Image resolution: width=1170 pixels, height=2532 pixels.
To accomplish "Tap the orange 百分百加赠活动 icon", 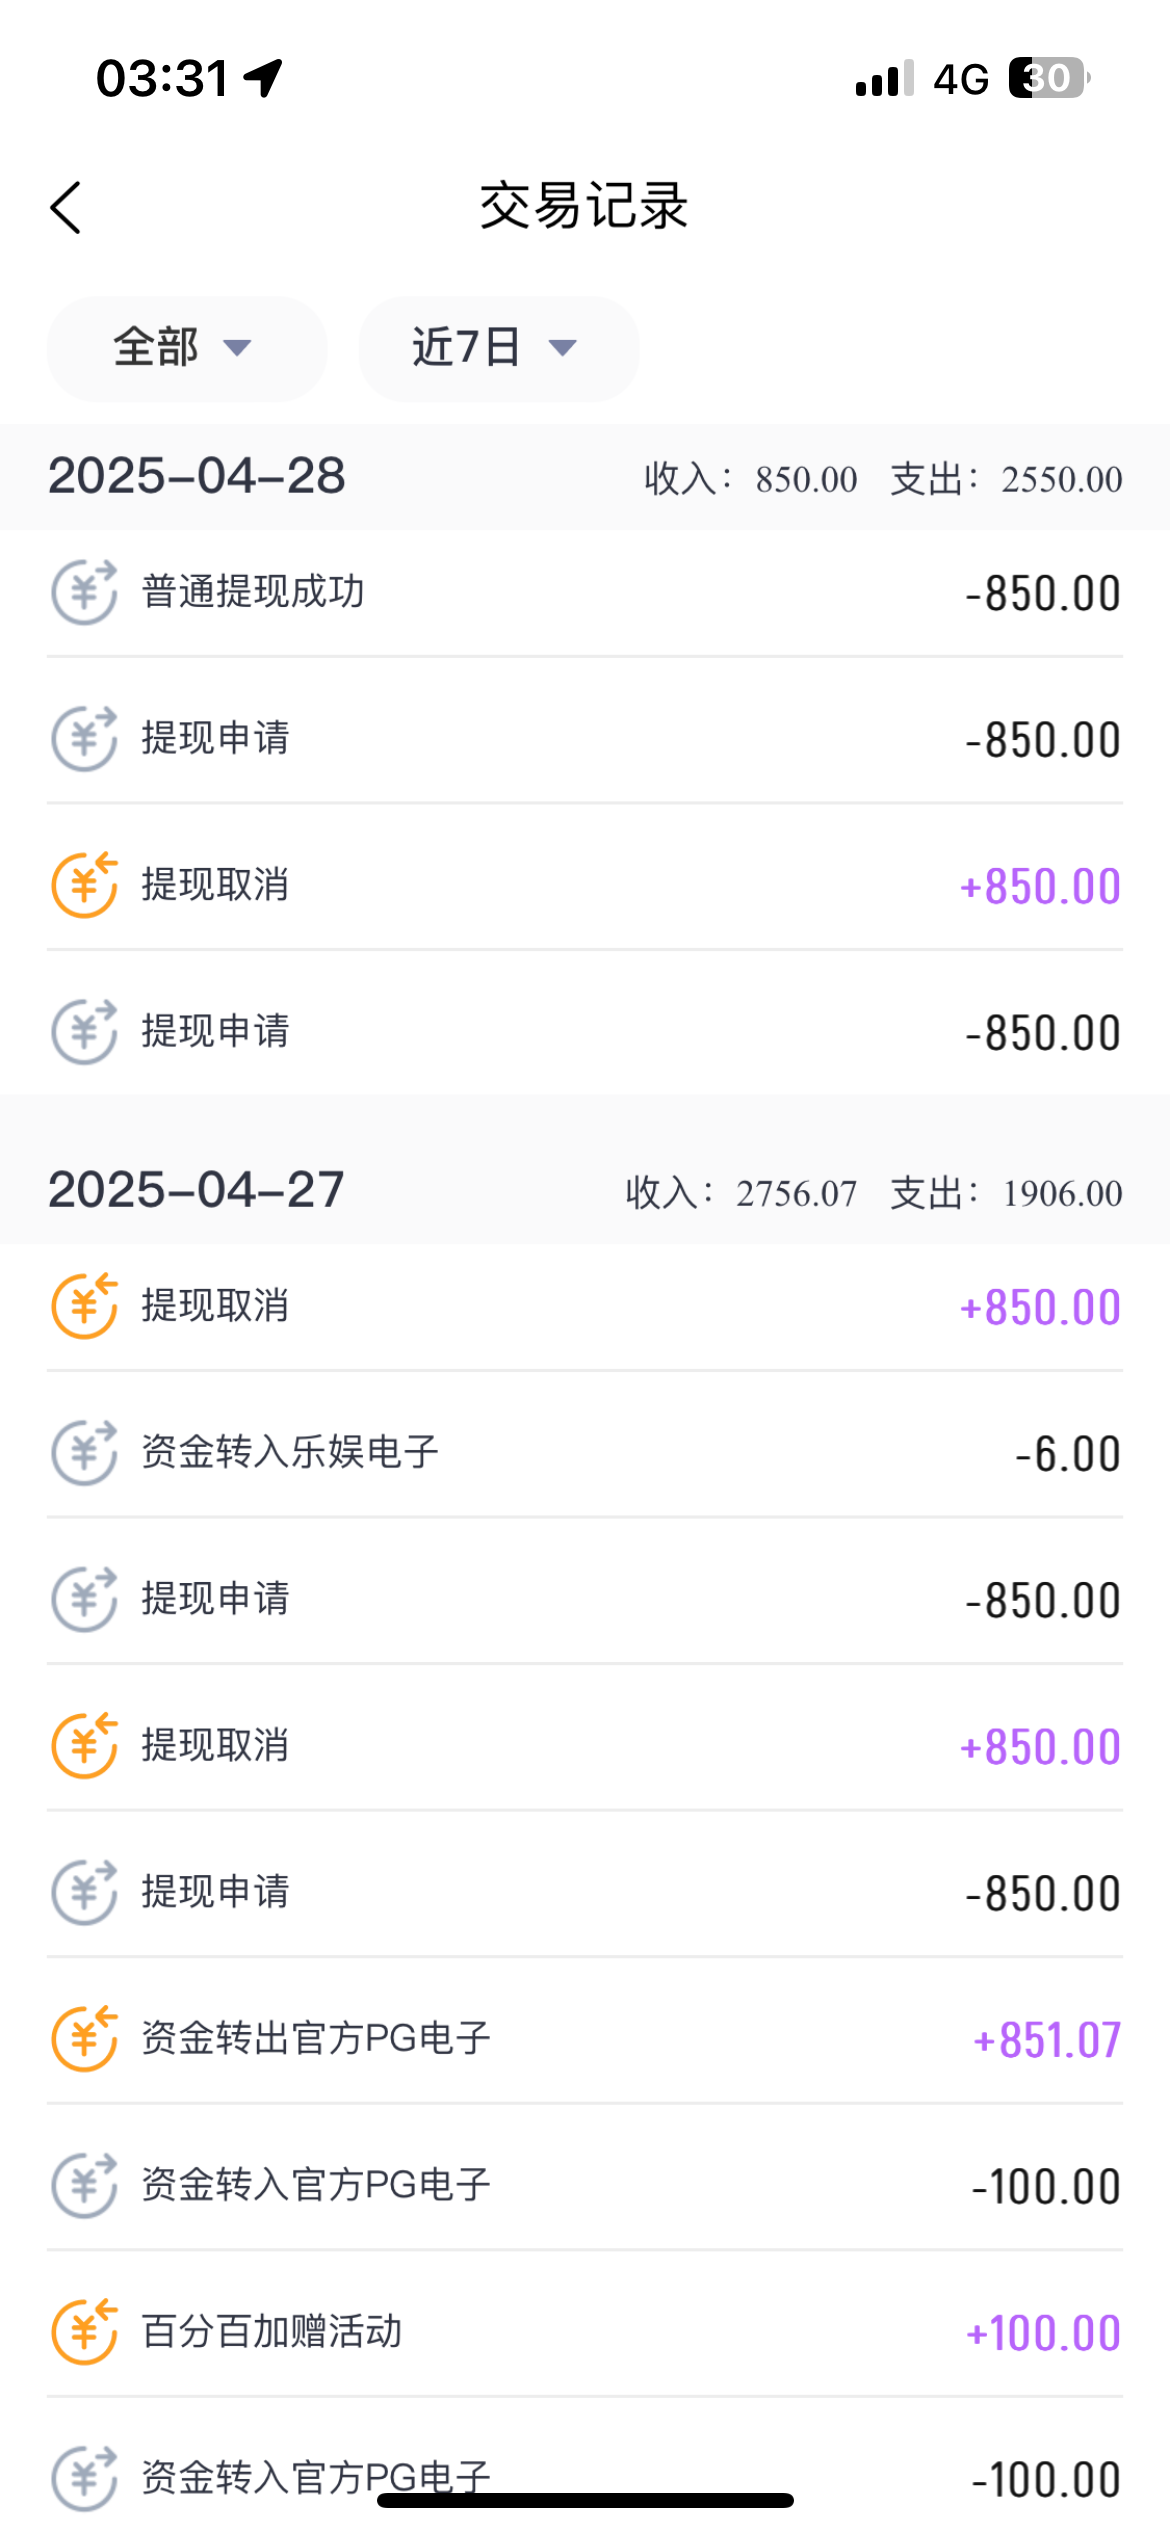I will (x=84, y=2332).
